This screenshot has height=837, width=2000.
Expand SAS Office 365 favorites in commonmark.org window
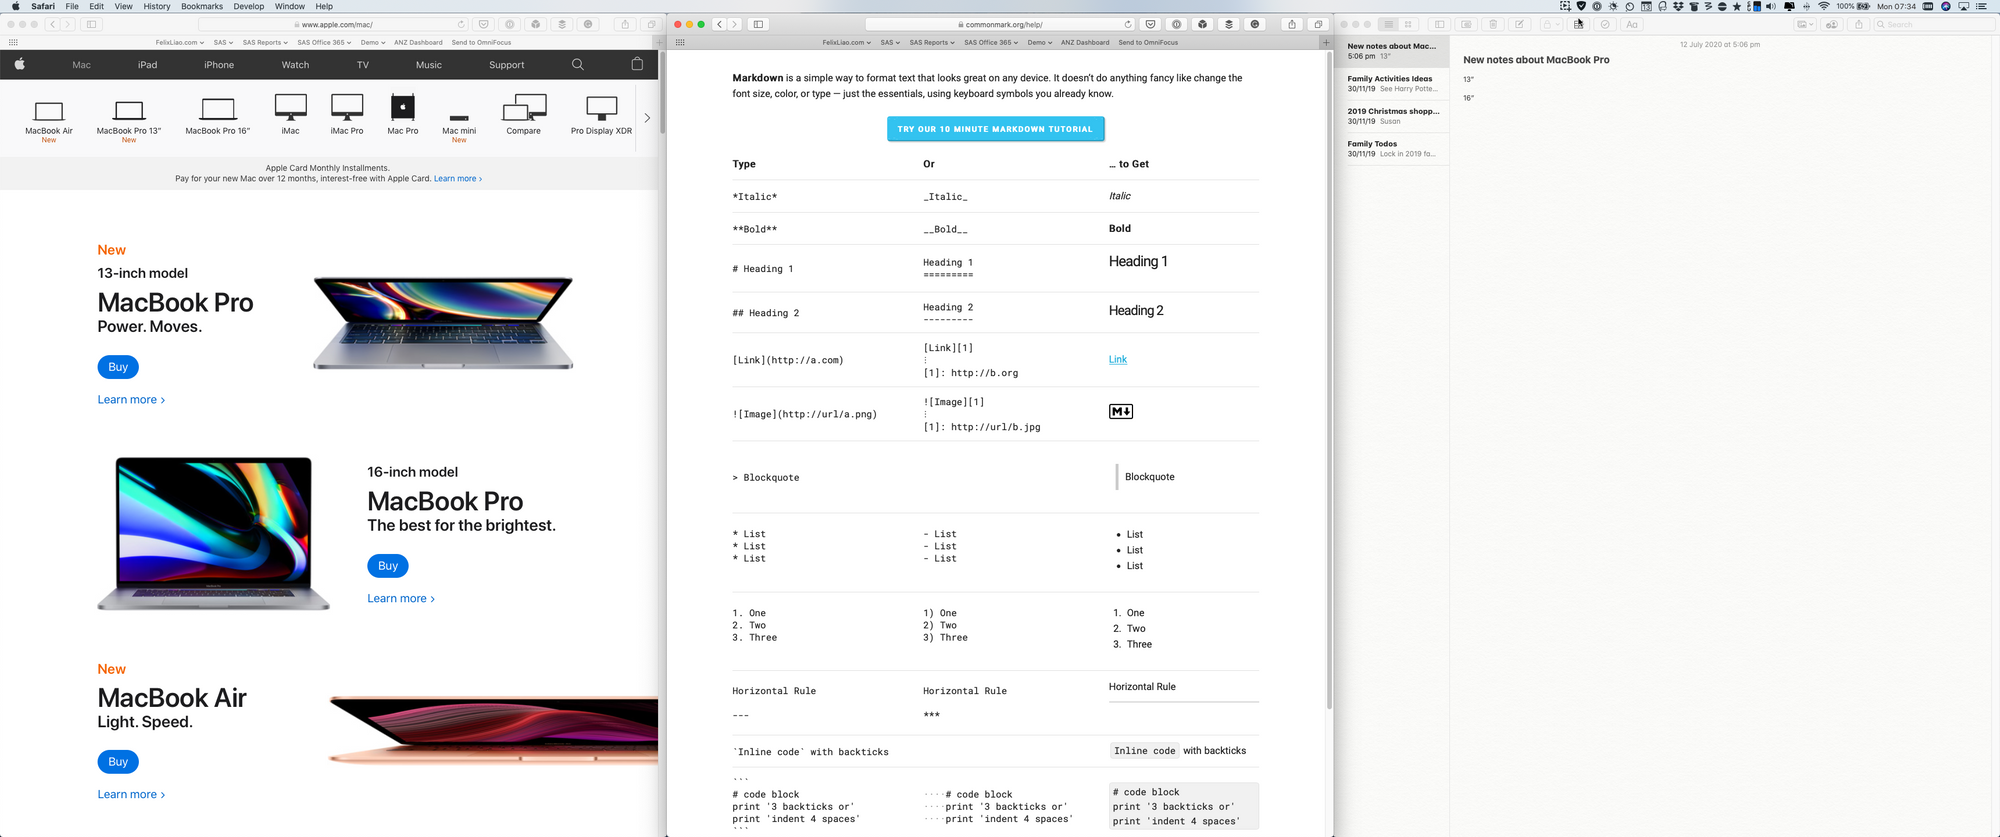(x=991, y=42)
